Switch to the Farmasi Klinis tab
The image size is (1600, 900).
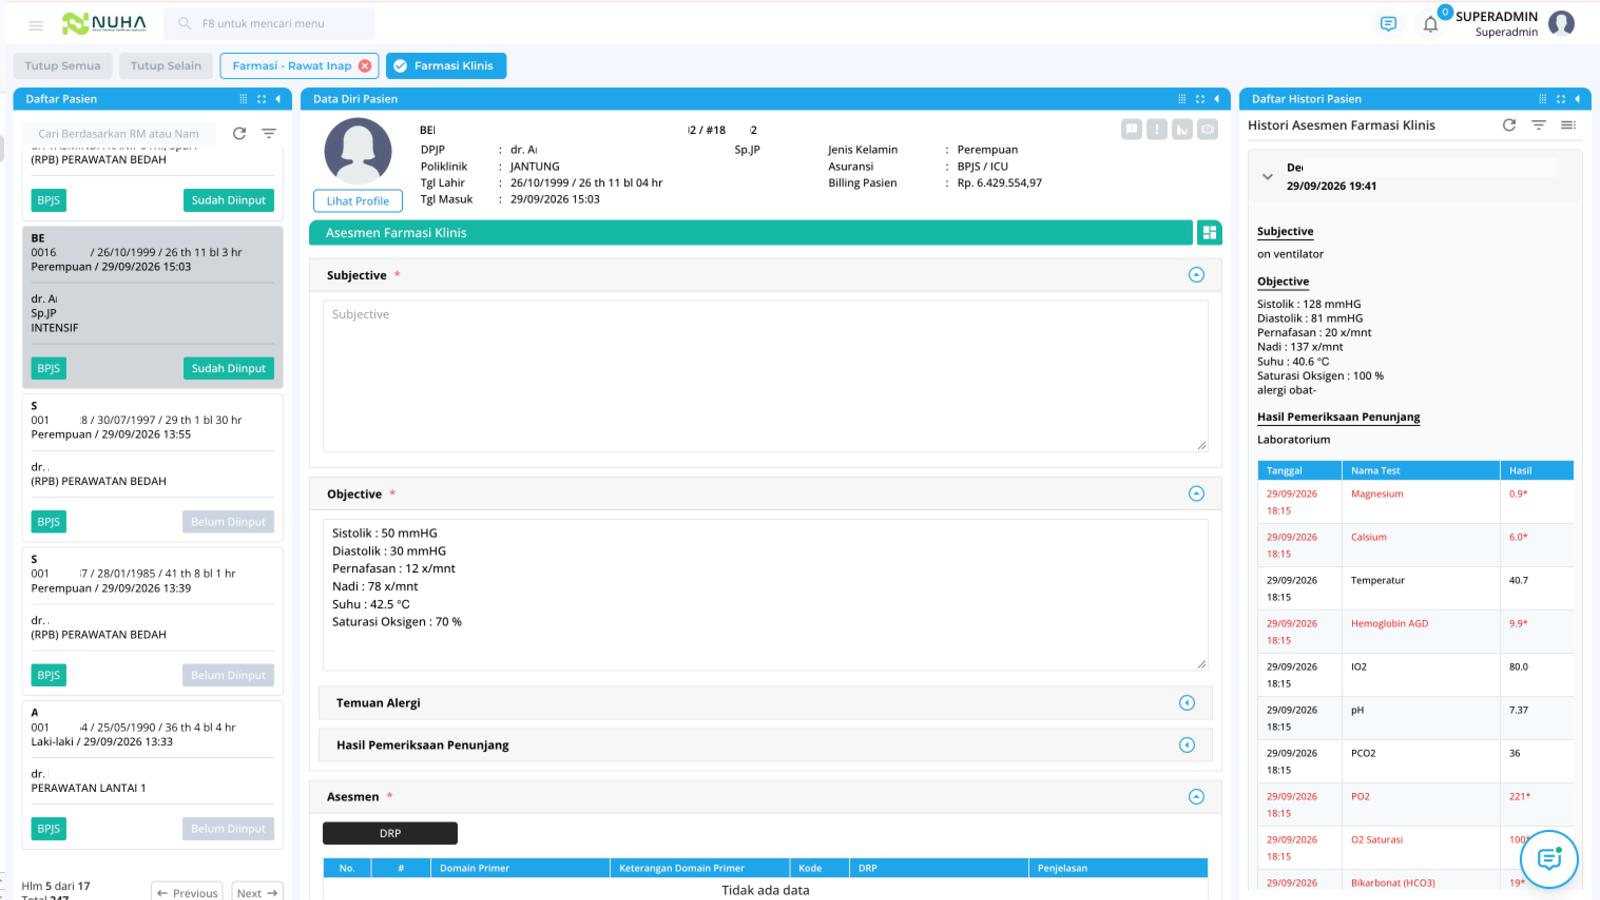pyautogui.click(x=446, y=66)
